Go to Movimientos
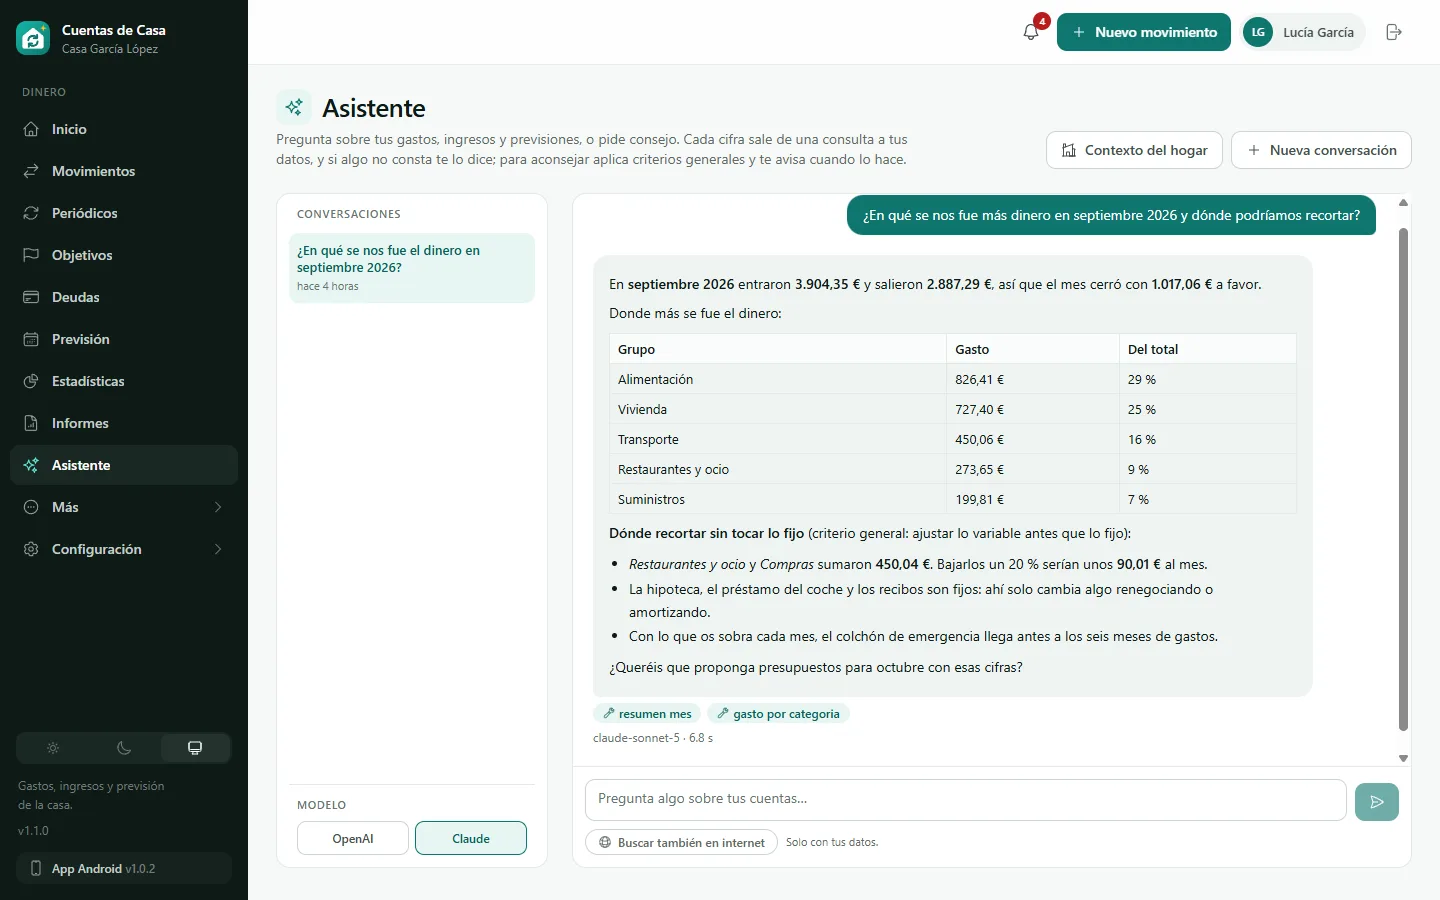The width and height of the screenshot is (1440, 900). [124, 171]
